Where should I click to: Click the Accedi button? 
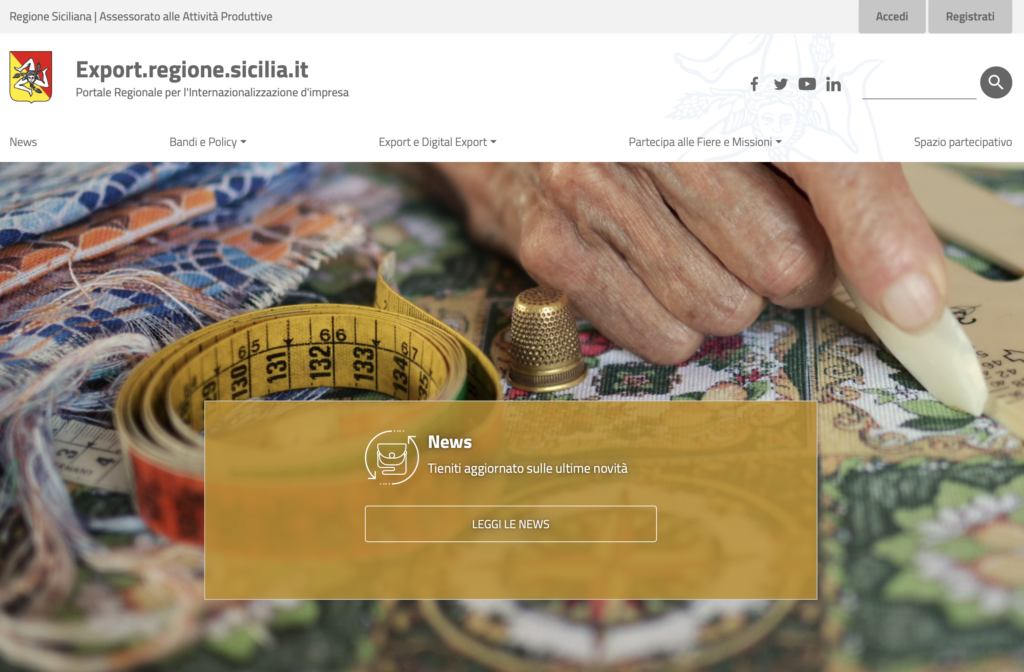click(892, 16)
